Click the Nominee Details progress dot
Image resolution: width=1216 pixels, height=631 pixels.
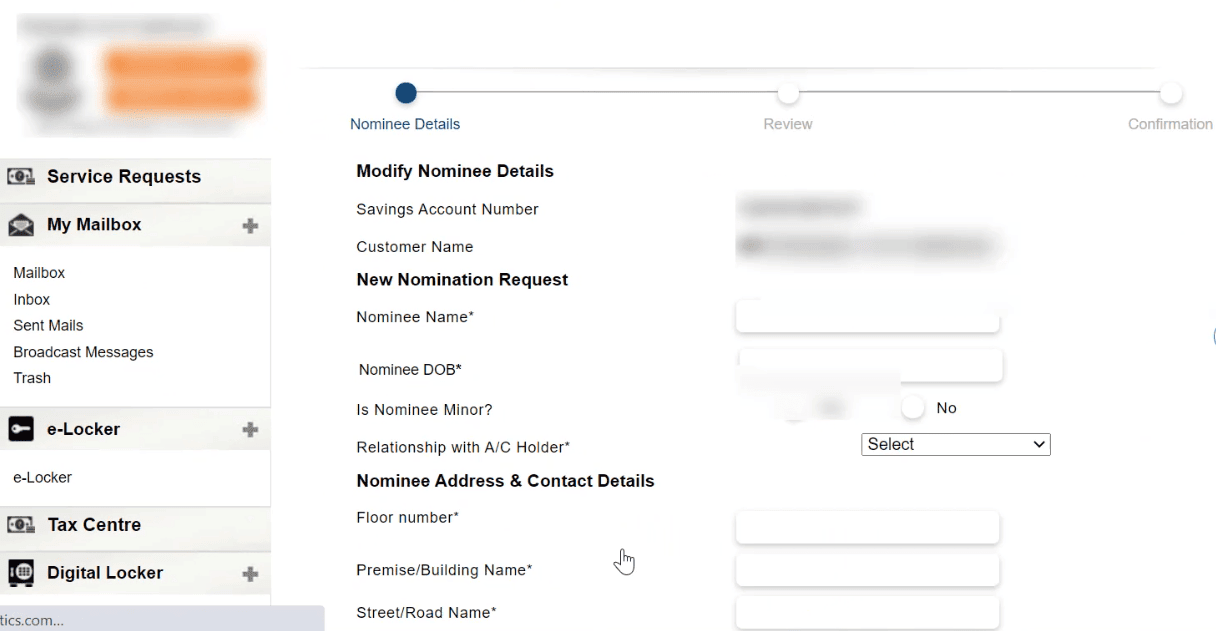pyautogui.click(x=405, y=92)
